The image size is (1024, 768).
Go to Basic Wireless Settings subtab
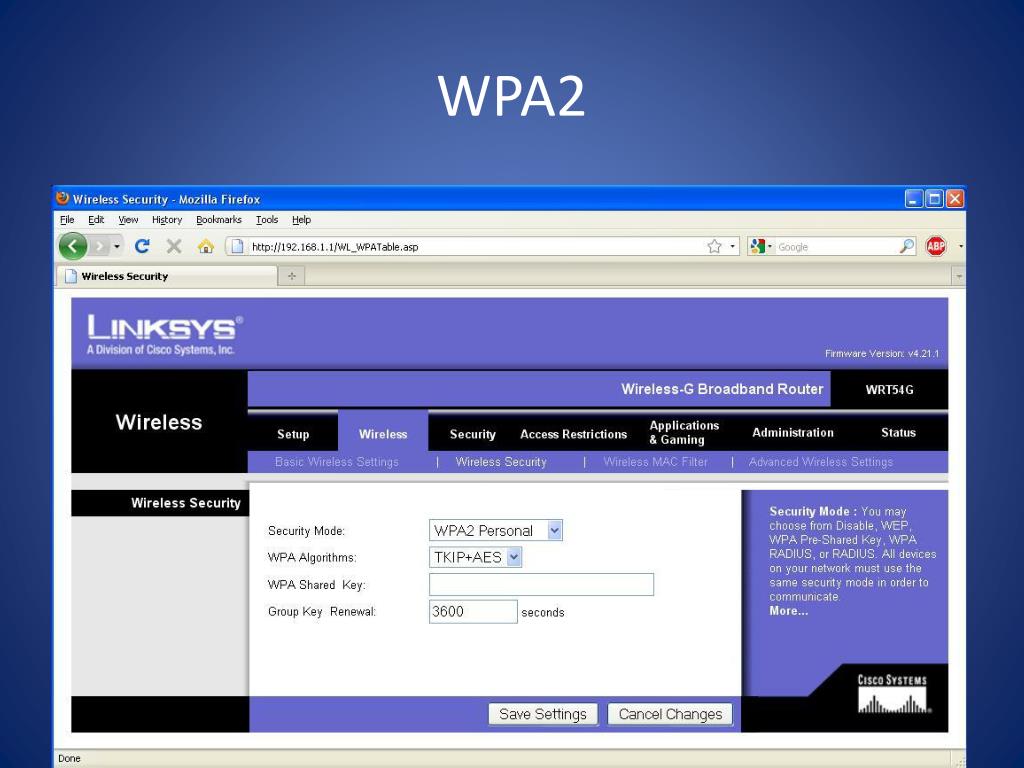pyautogui.click(x=336, y=462)
